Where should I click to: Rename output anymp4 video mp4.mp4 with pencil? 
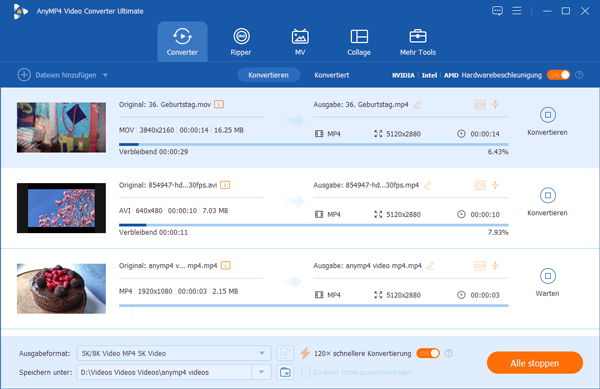pos(430,265)
